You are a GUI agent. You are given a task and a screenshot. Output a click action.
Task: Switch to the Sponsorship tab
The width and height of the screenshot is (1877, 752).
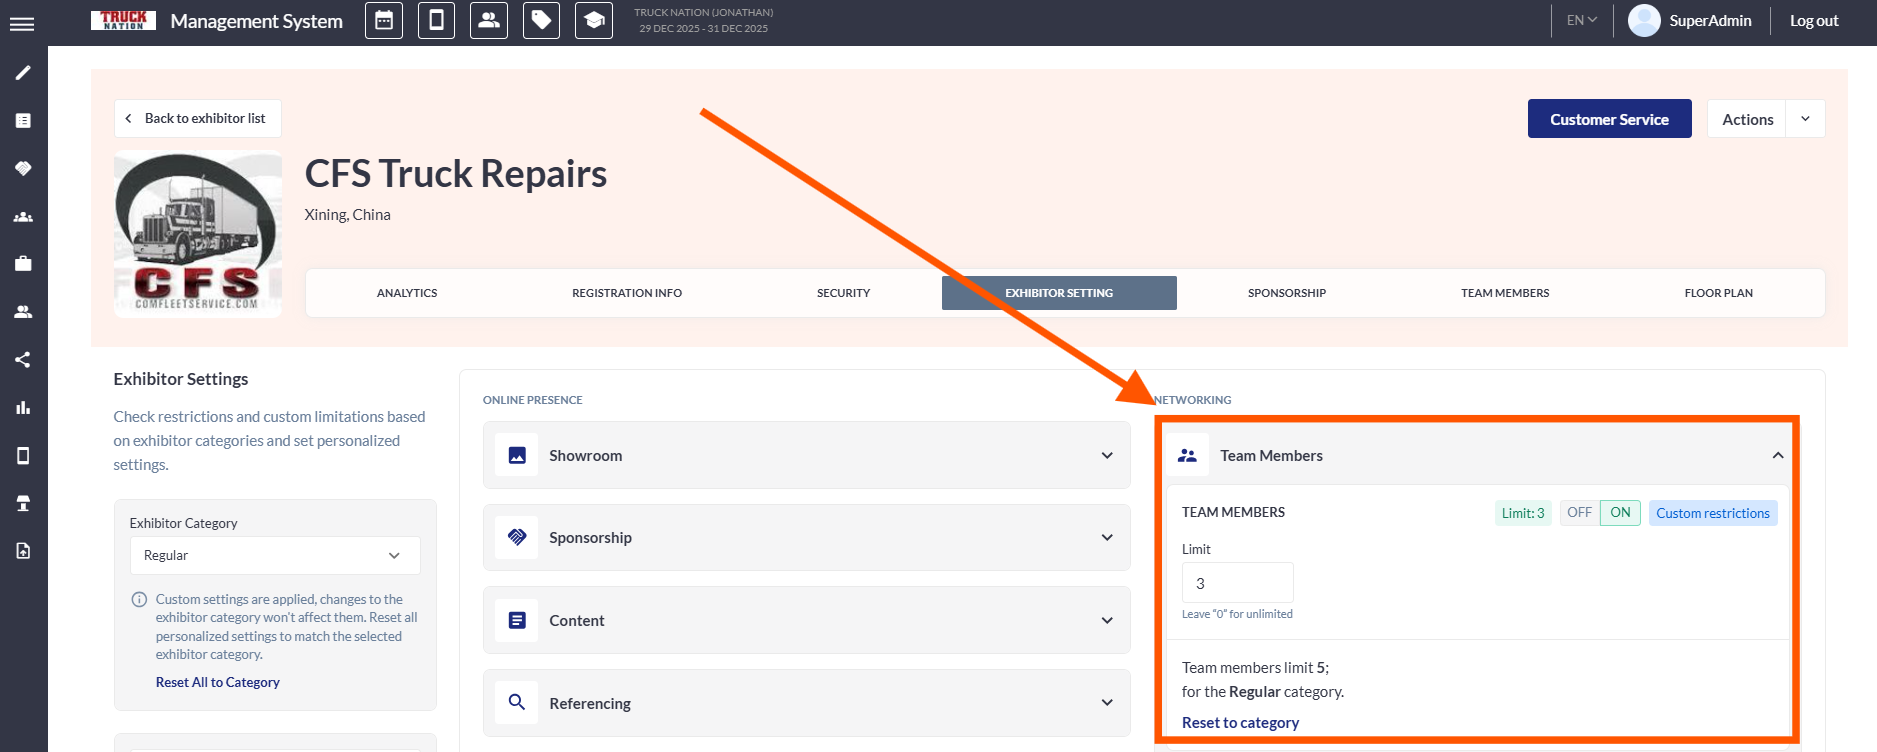(x=1286, y=293)
